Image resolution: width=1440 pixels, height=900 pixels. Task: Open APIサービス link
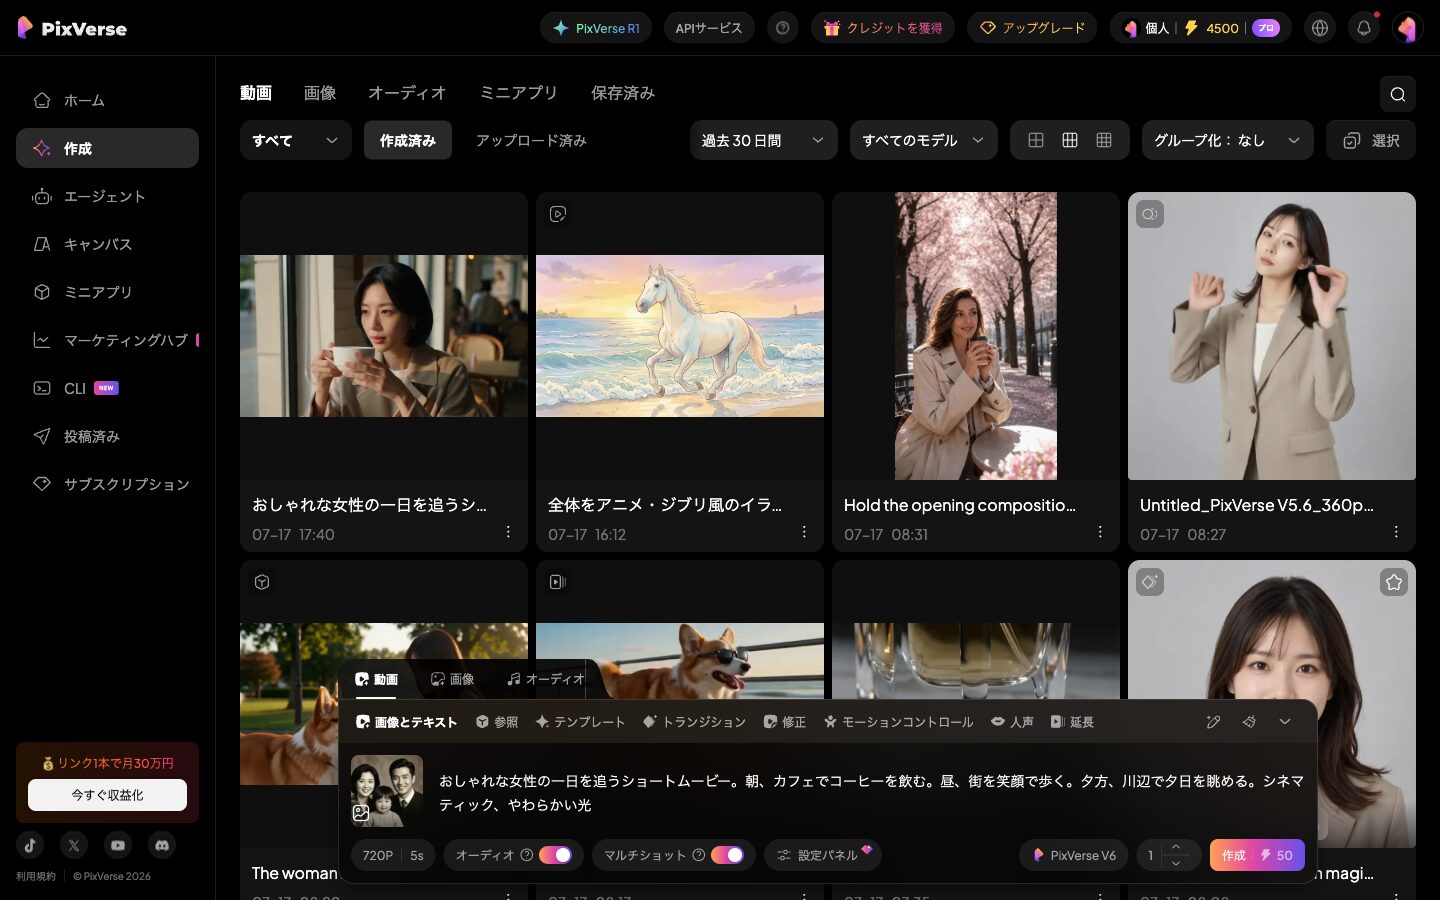[709, 28]
